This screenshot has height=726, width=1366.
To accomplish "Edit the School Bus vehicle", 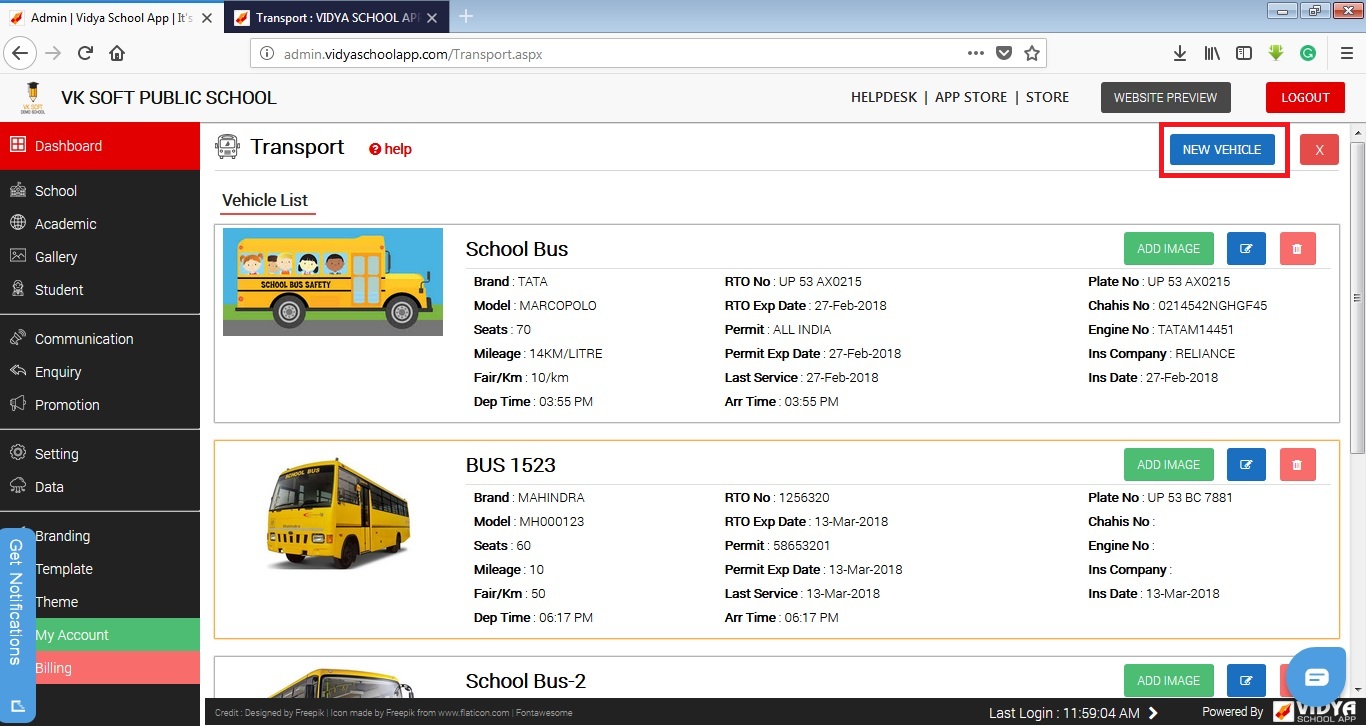I will pyautogui.click(x=1246, y=249).
